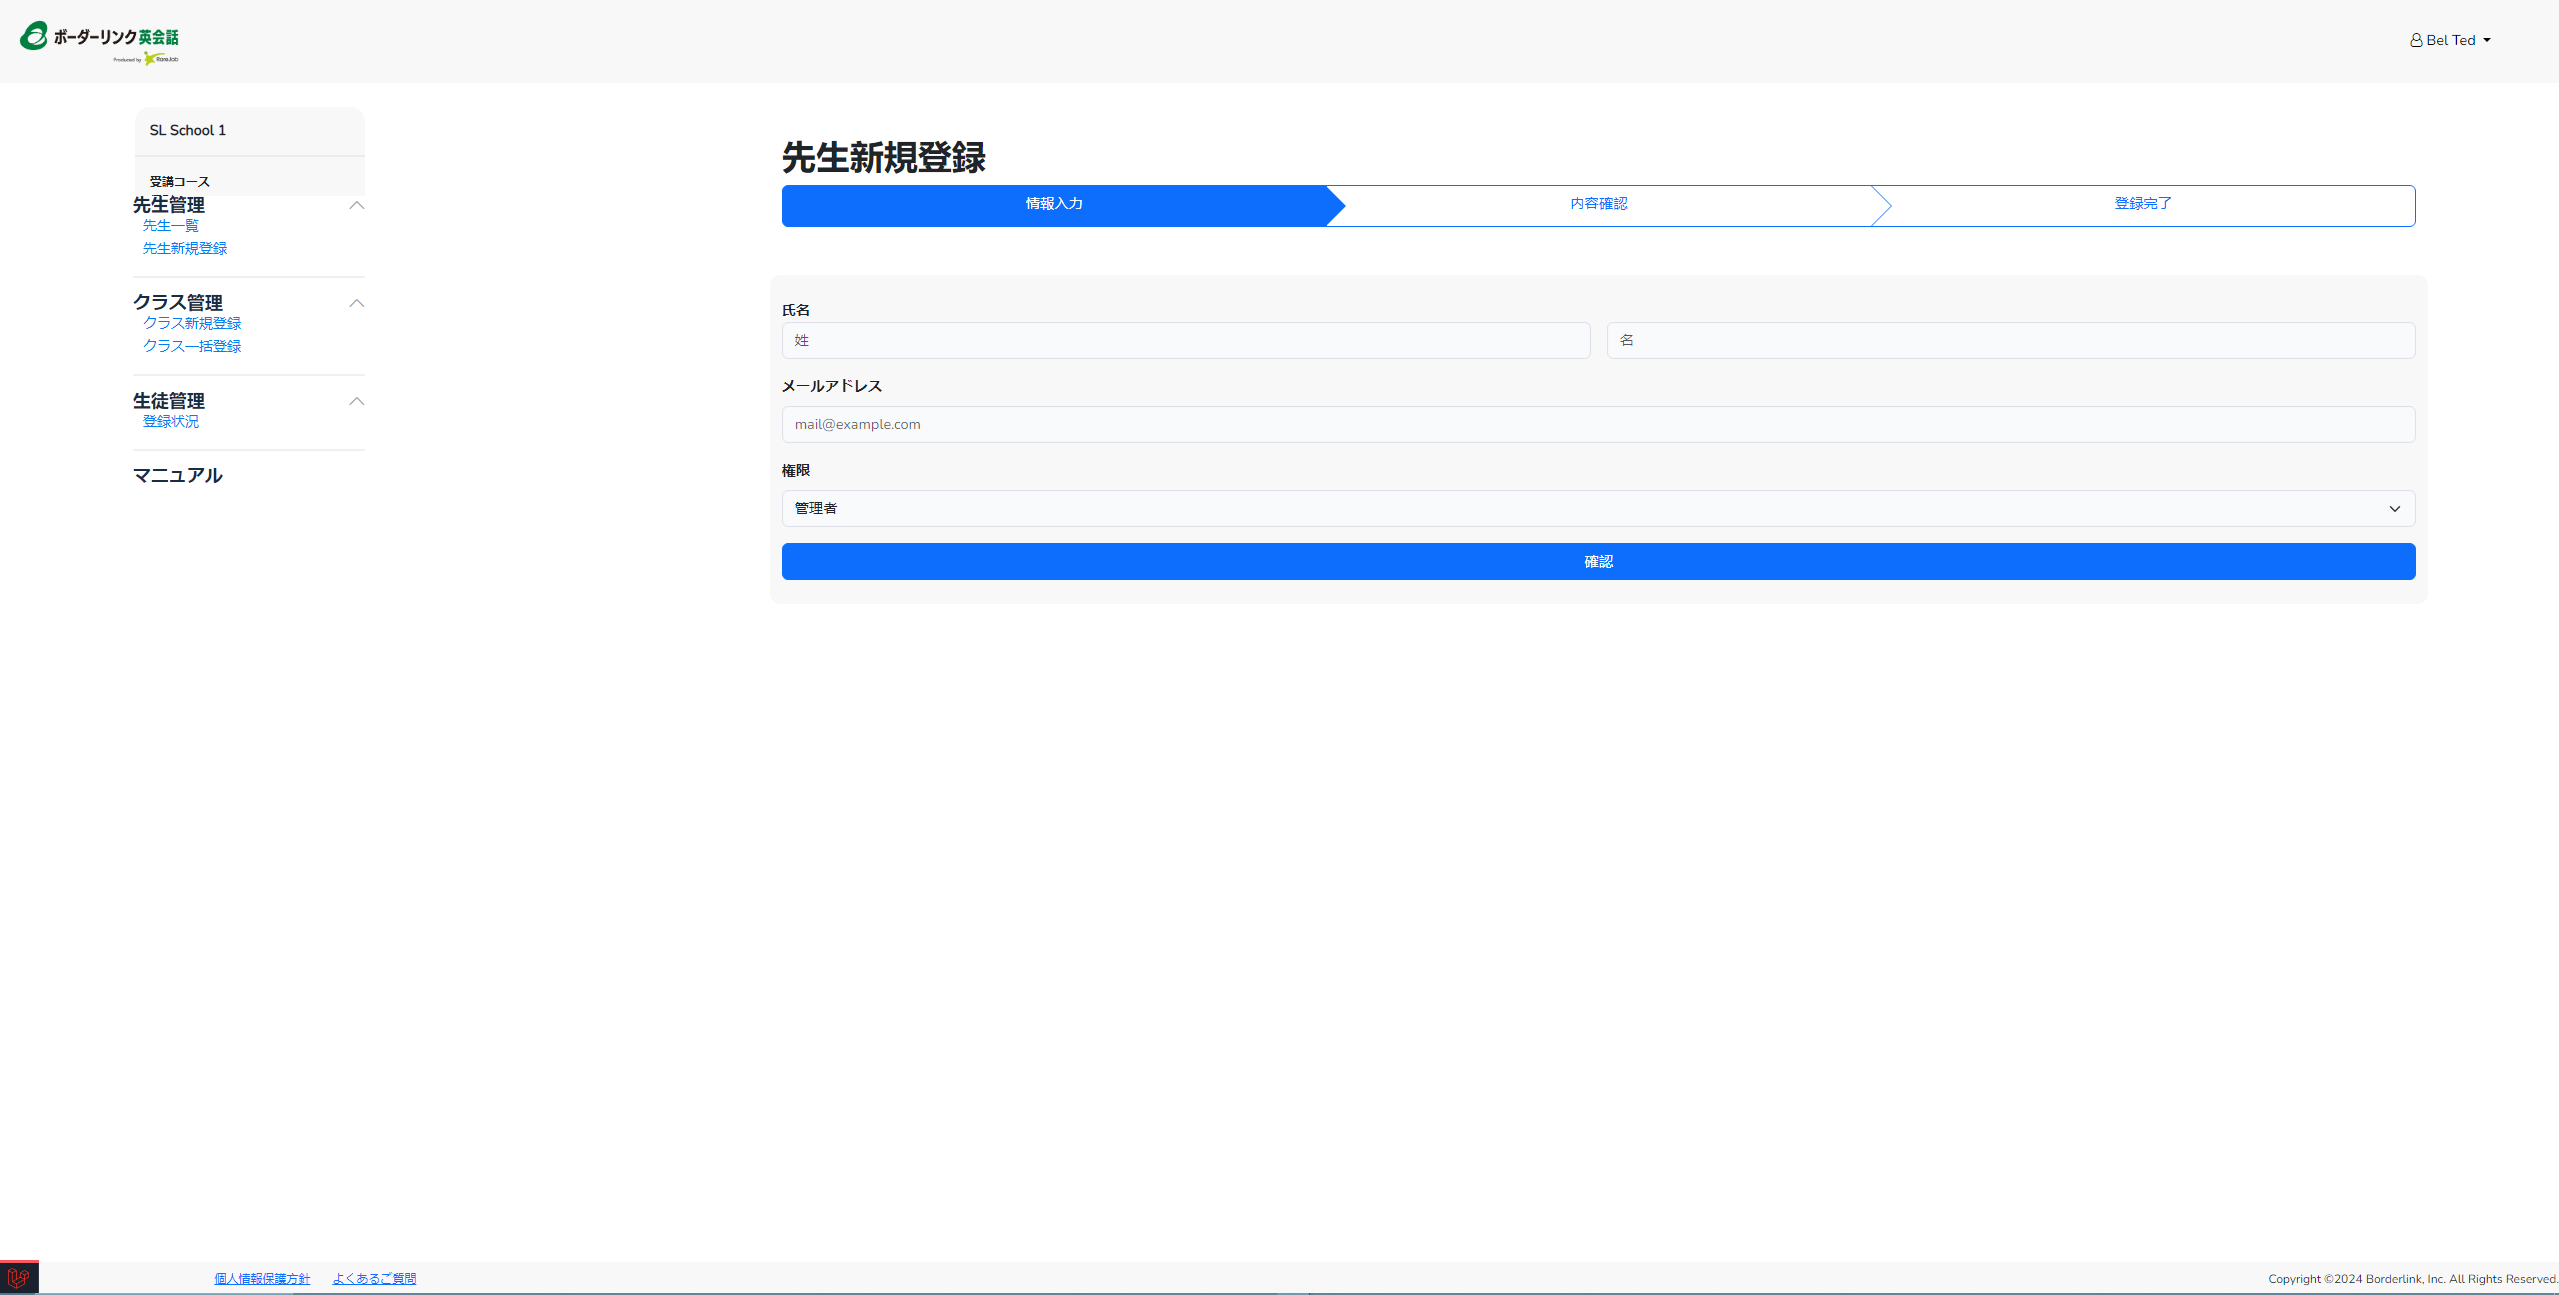
Task: Go to 先生新規登録 sidebar link
Action: point(184,249)
